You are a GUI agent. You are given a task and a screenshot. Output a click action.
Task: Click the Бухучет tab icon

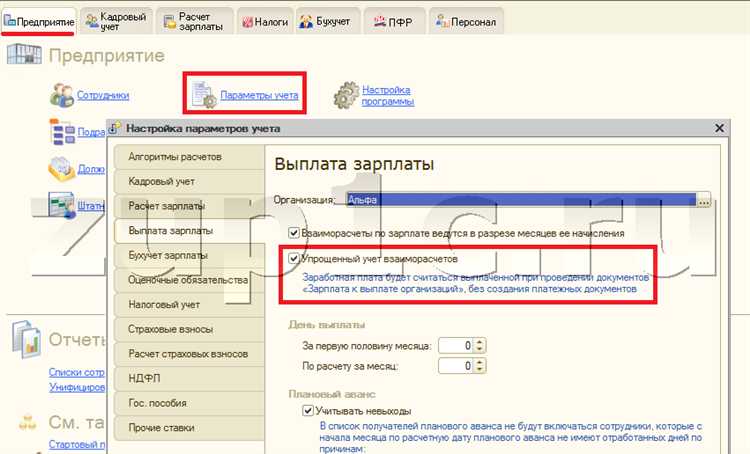tap(306, 22)
